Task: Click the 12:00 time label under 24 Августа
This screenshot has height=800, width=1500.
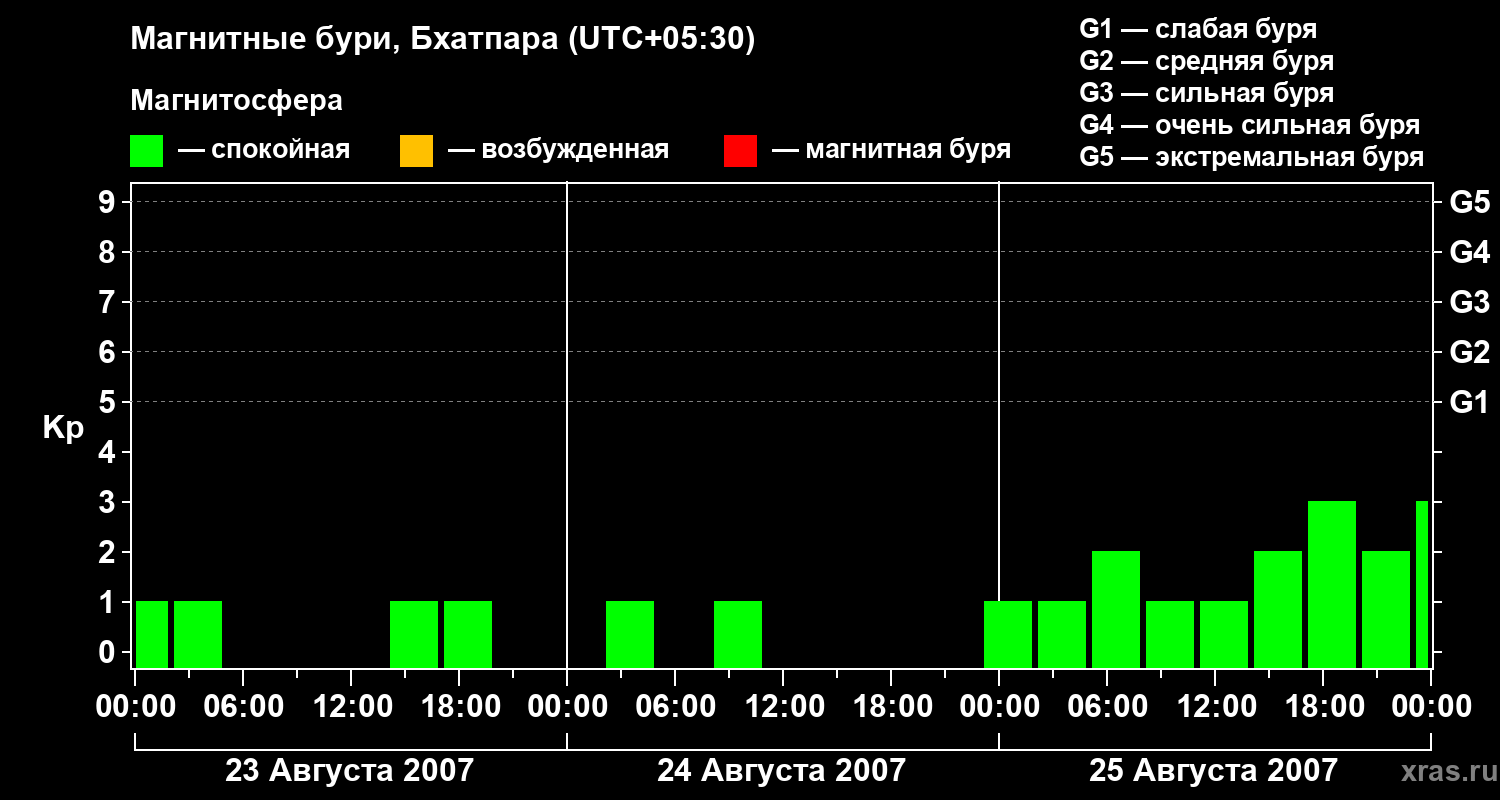Action: (x=784, y=706)
